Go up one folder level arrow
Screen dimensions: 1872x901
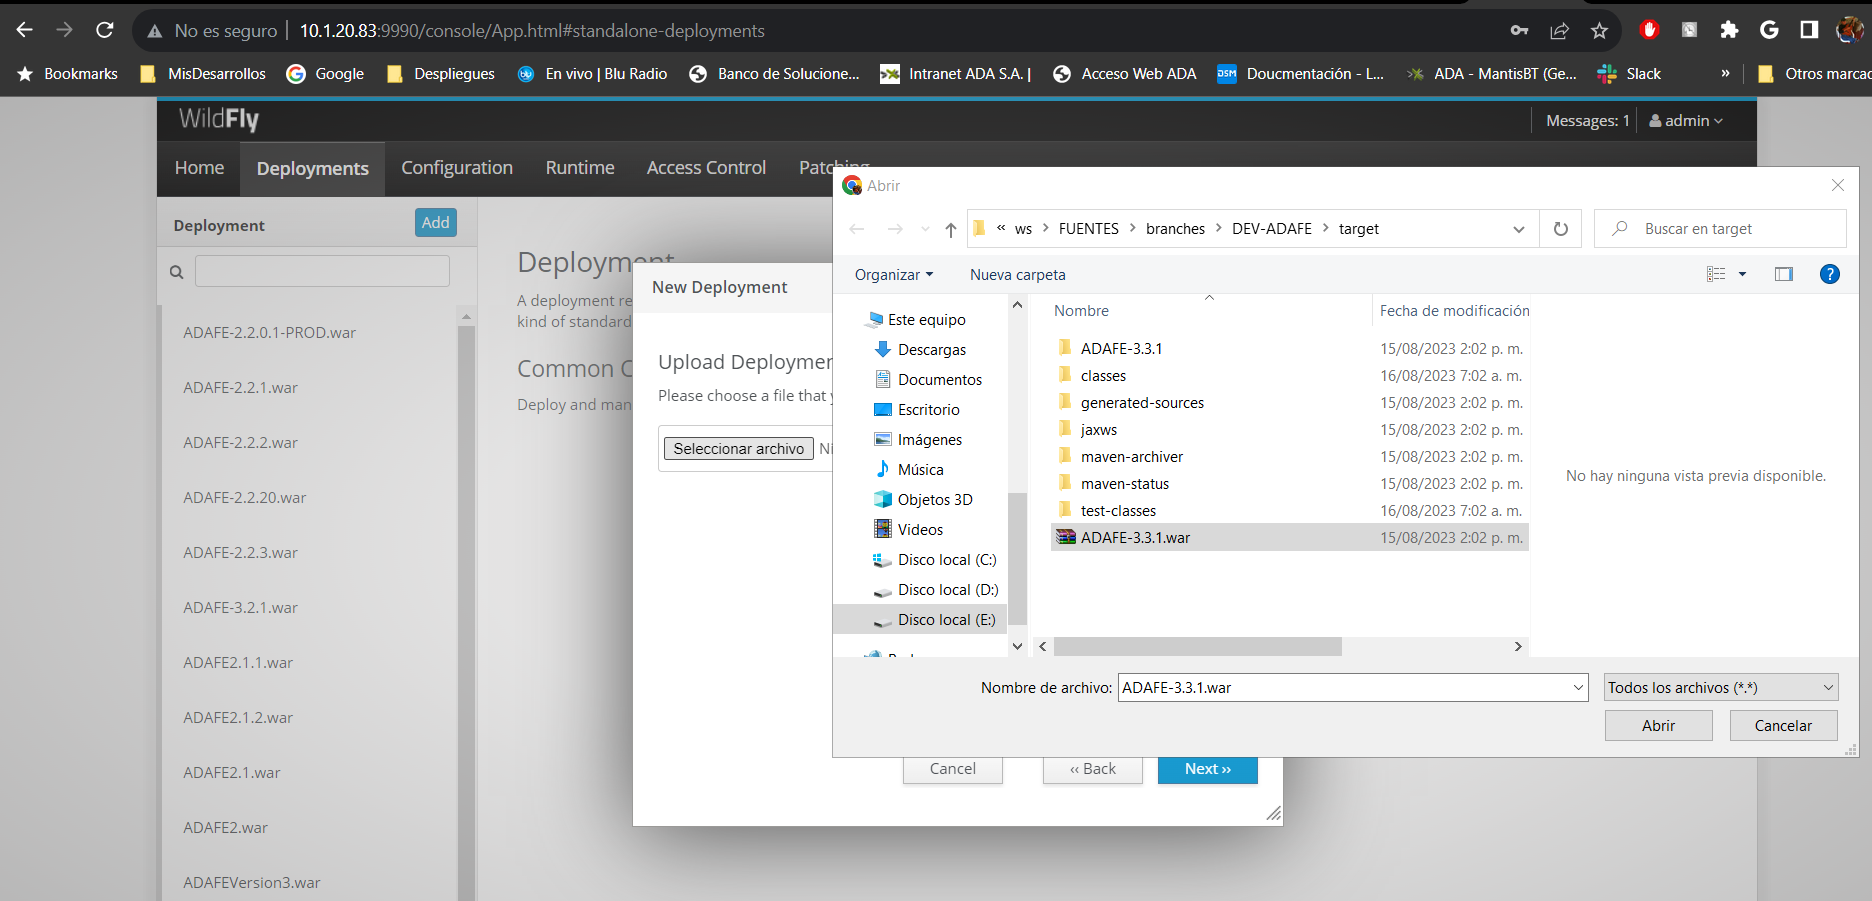(950, 229)
